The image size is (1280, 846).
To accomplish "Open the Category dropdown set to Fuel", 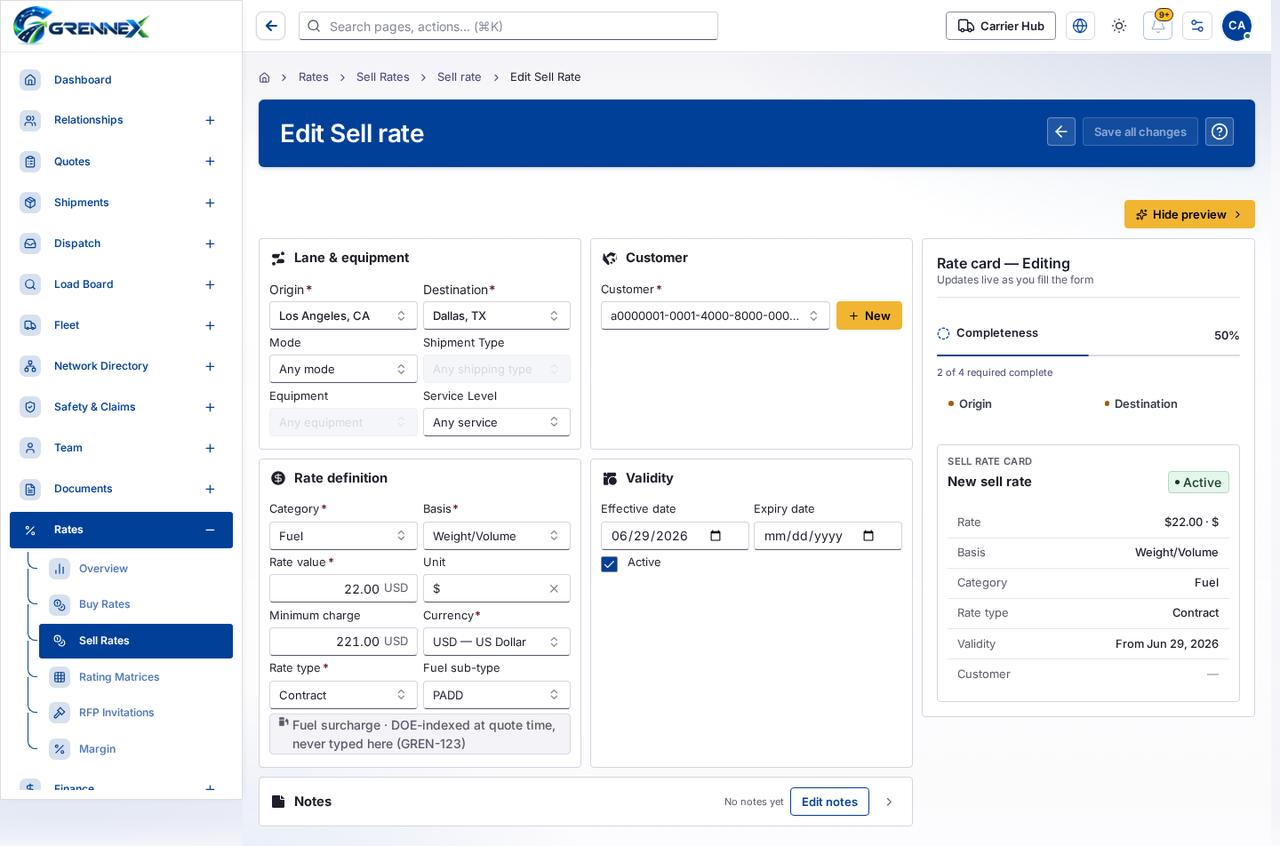I will 343,536.
